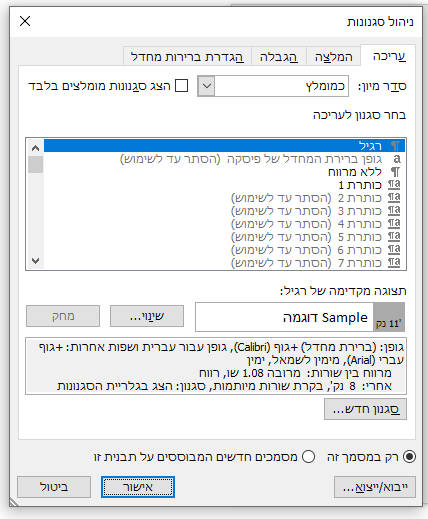Screen dimensions: 428x519
Task: Choose מסמכים חדשים המבוססים על תבנית זו option
Action: pyautogui.click(x=308, y=456)
